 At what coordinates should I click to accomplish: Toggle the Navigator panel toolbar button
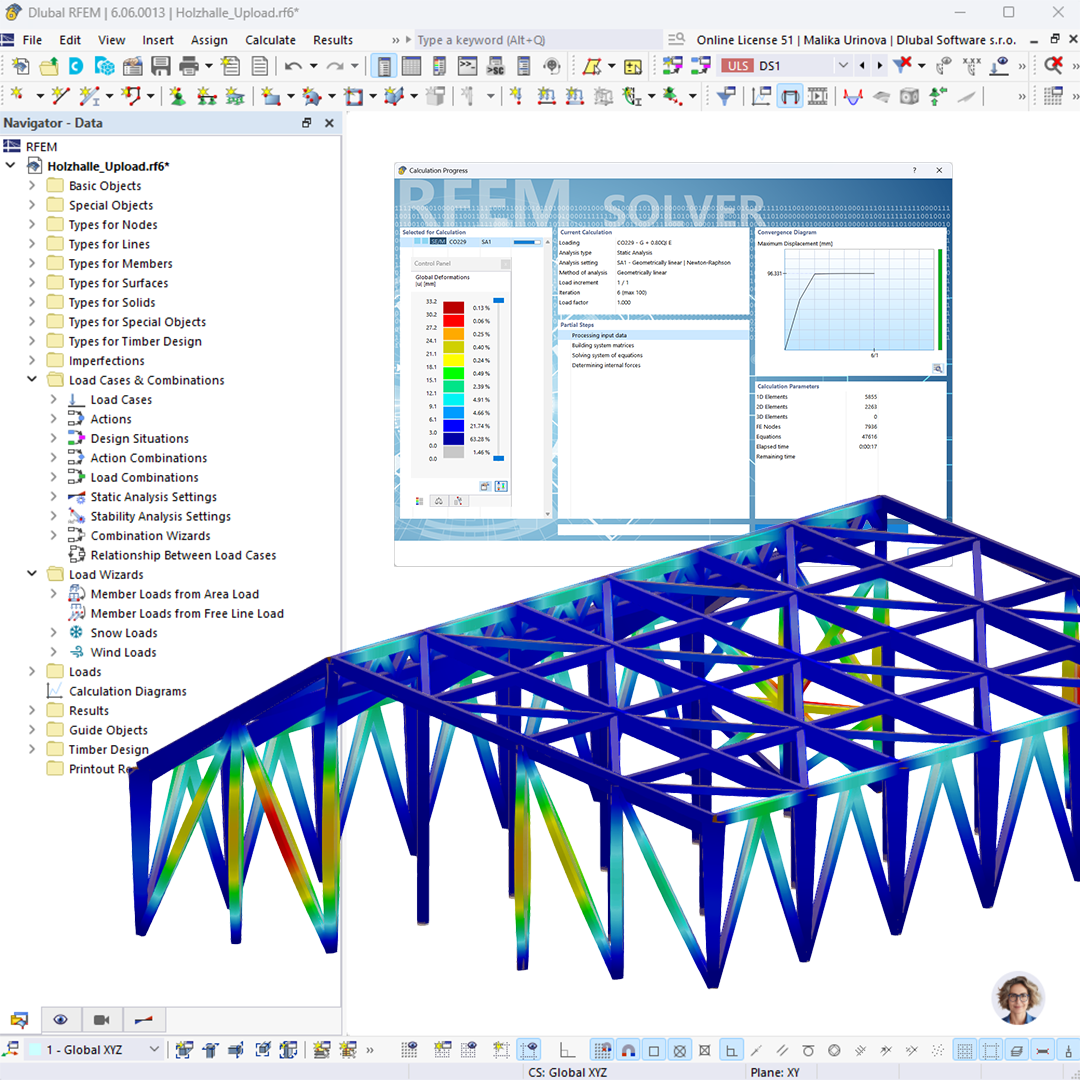384,66
